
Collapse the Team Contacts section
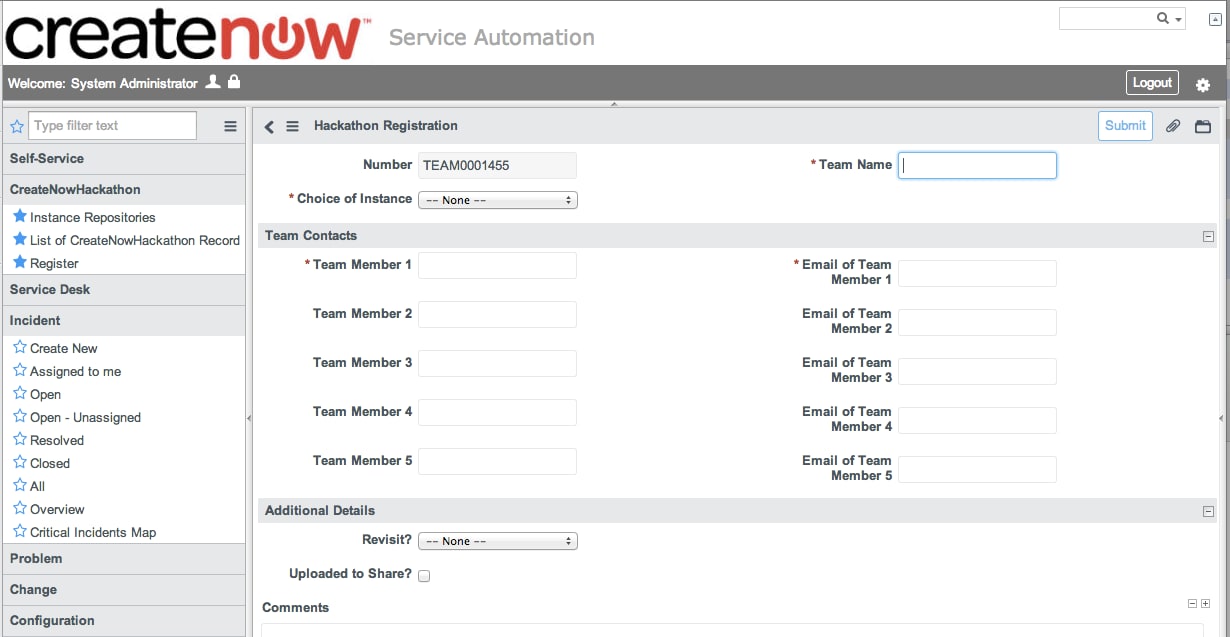pyautogui.click(x=1207, y=236)
